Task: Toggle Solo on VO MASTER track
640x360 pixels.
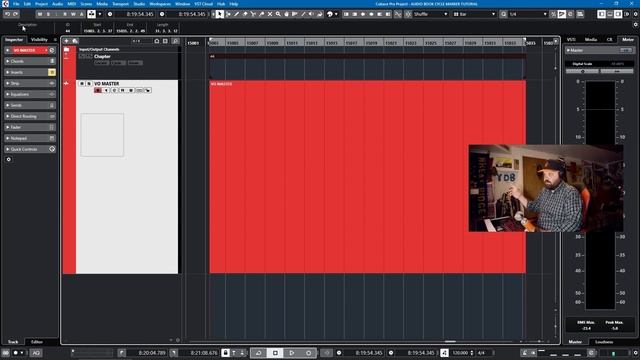Action: coord(89,83)
